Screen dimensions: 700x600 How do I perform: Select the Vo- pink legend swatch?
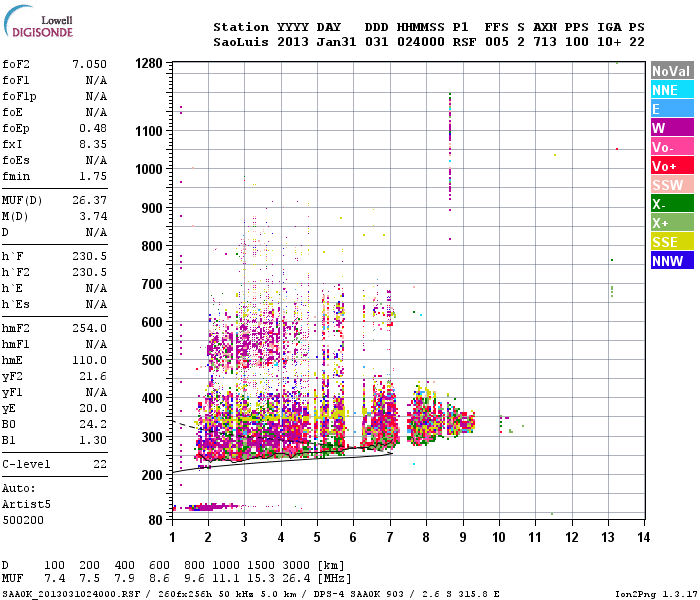point(672,147)
